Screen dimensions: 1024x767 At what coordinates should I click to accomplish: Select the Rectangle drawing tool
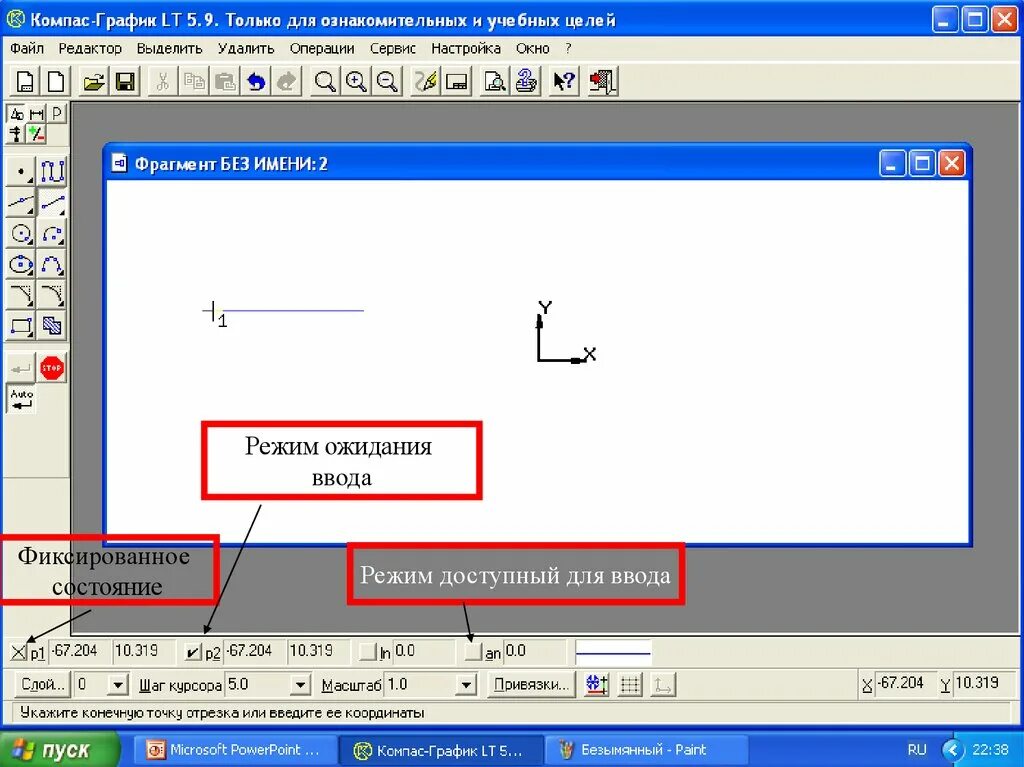click(x=21, y=326)
